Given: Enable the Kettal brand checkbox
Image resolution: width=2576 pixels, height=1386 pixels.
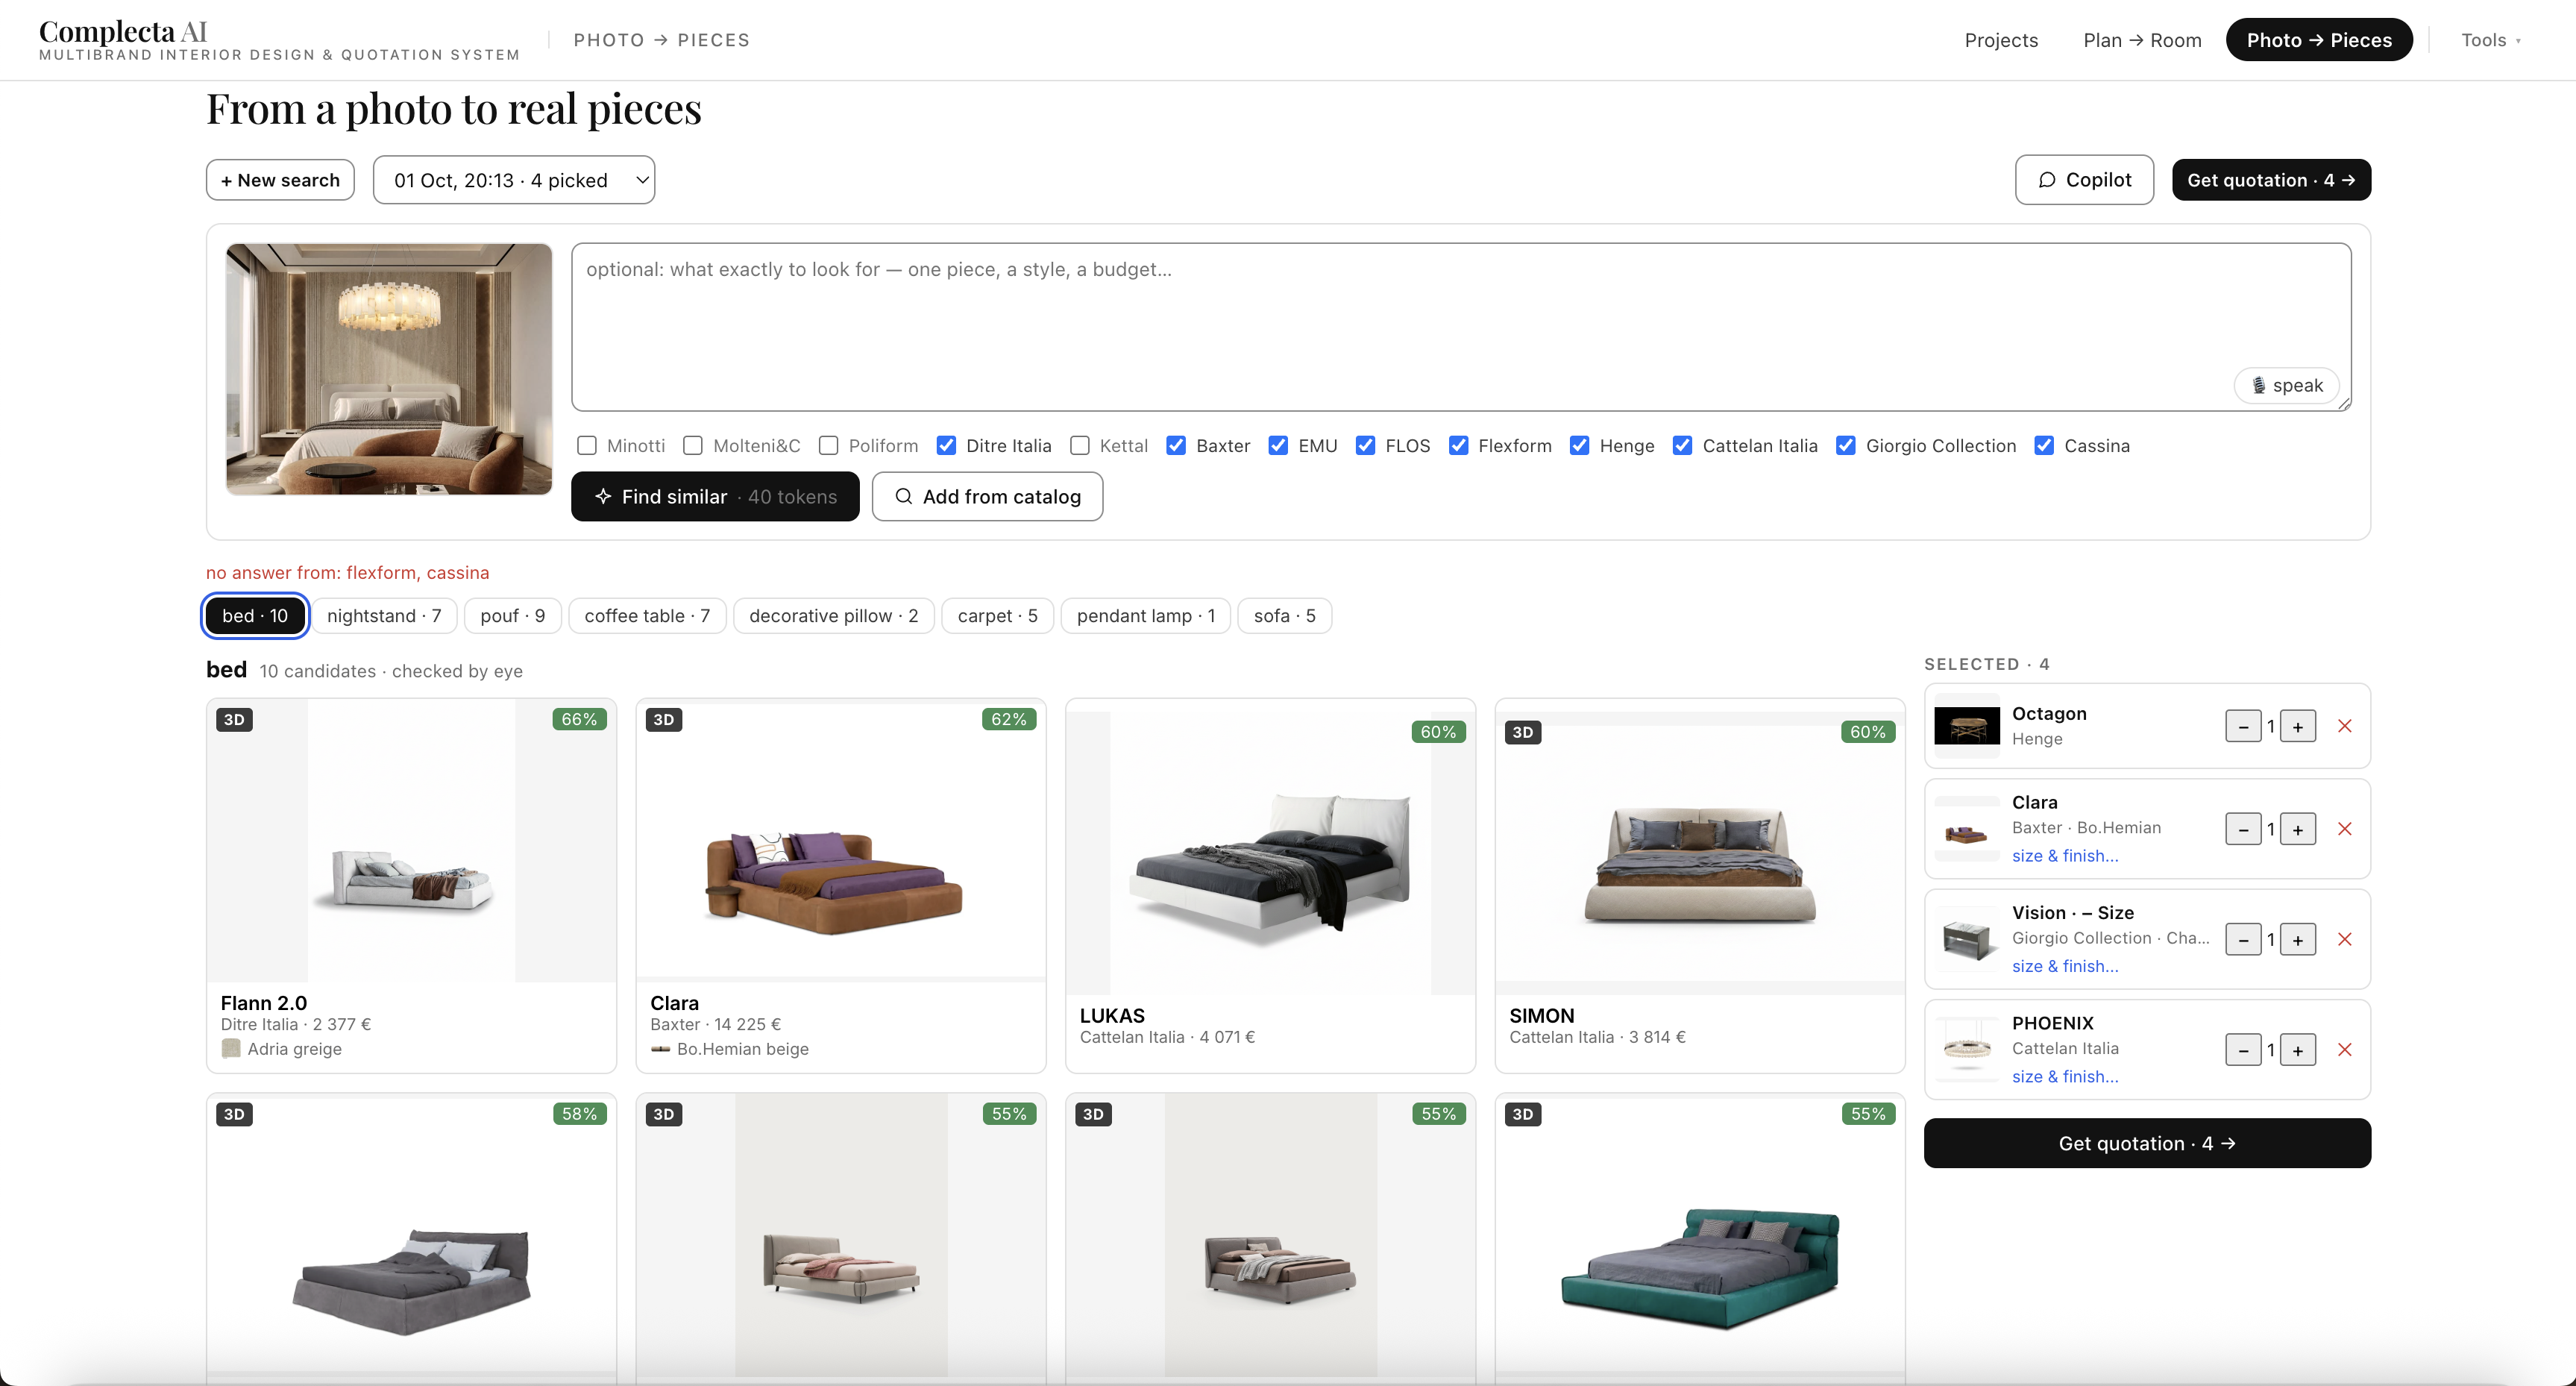Looking at the screenshot, I should (1080, 446).
